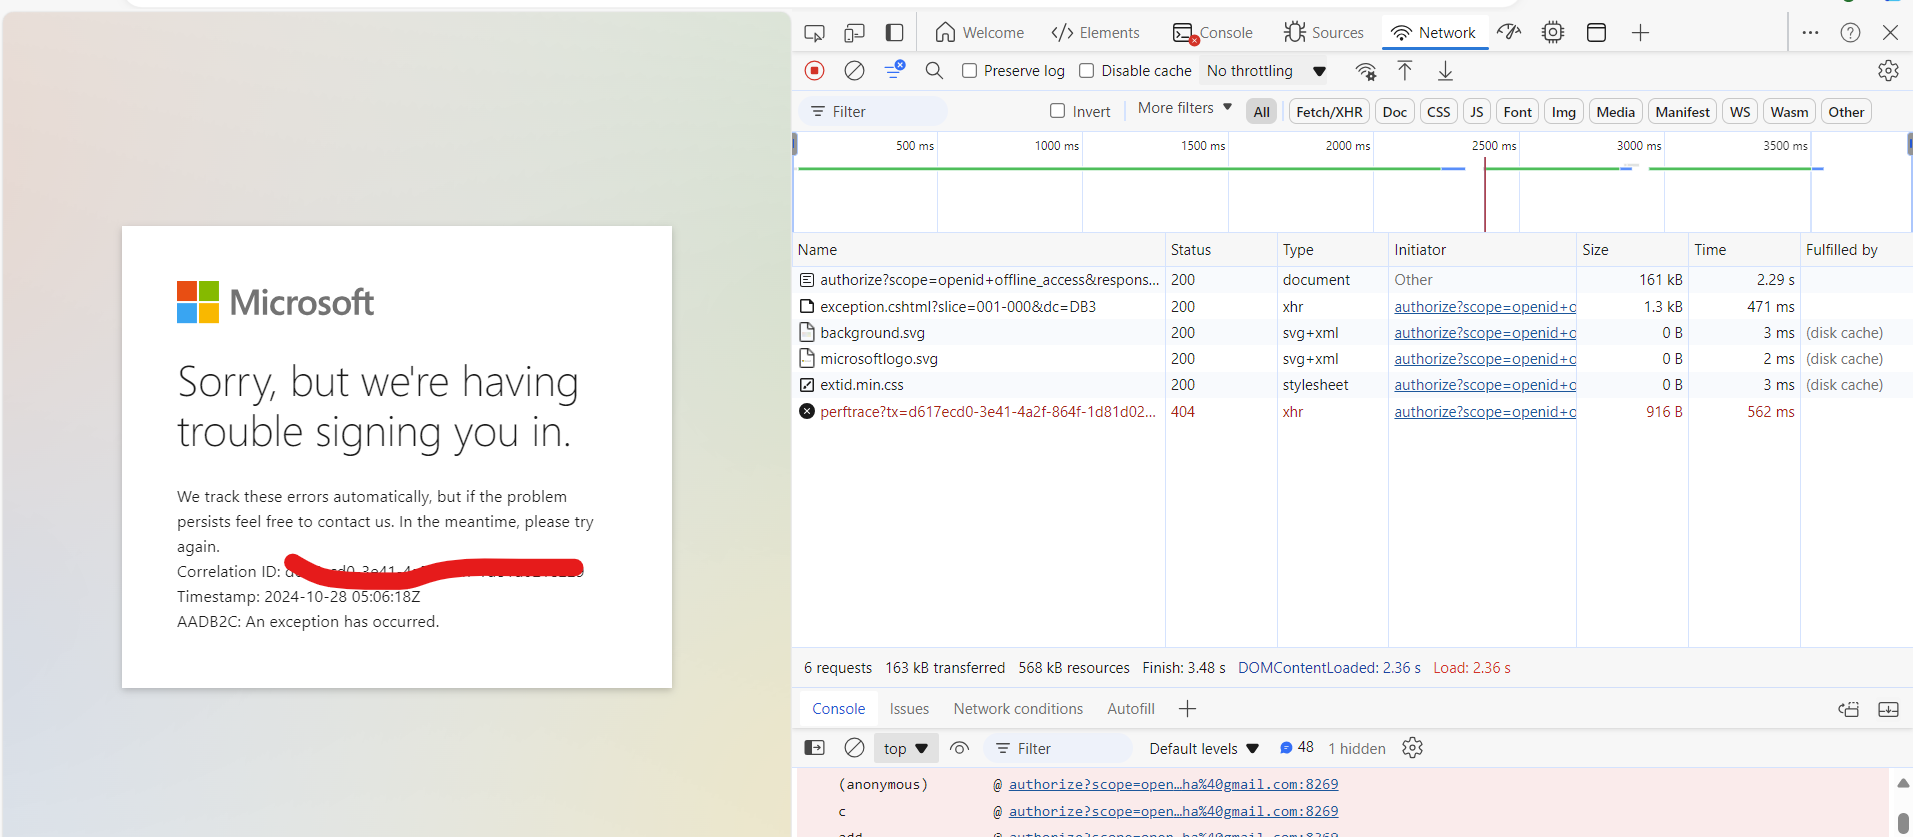Import HAR file upload arrow
The width and height of the screenshot is (1913, 837).
tap(1405, 71)
